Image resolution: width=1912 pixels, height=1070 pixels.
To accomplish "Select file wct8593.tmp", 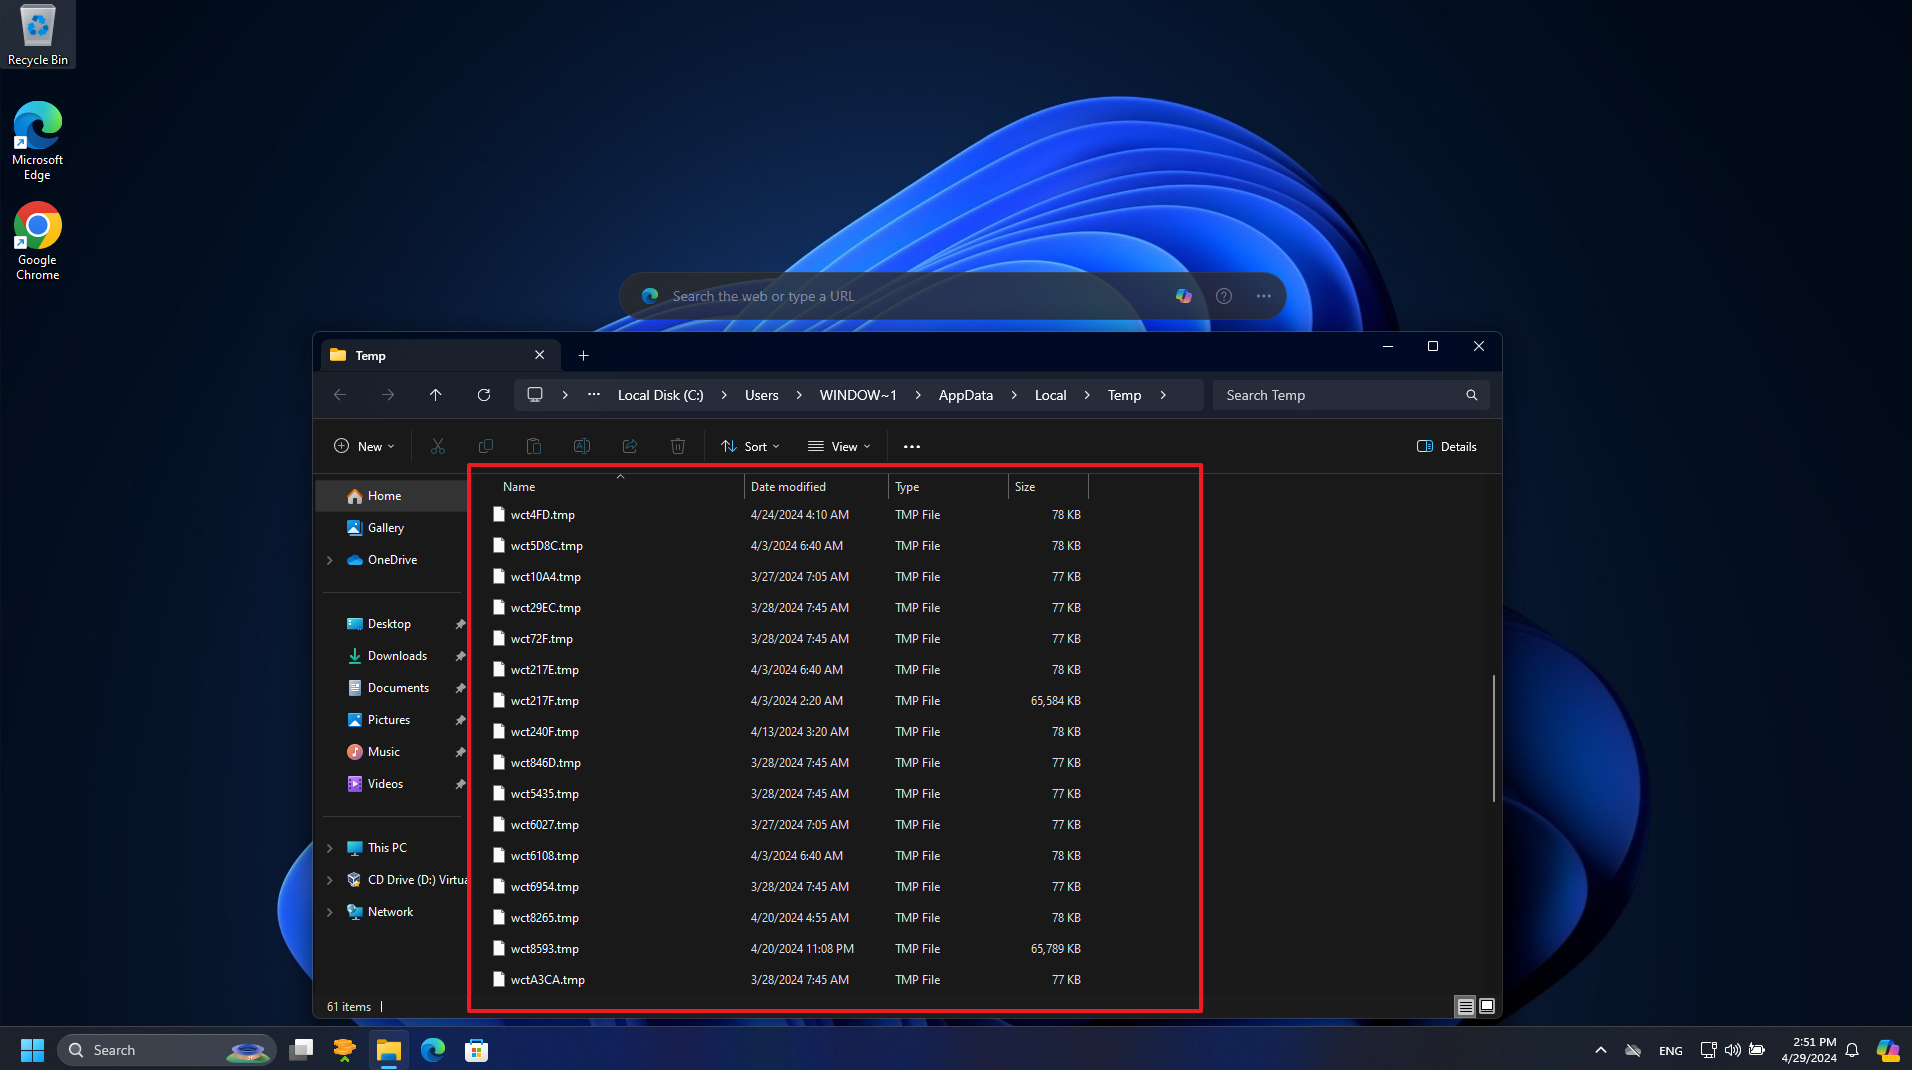I will pos(786,949).
